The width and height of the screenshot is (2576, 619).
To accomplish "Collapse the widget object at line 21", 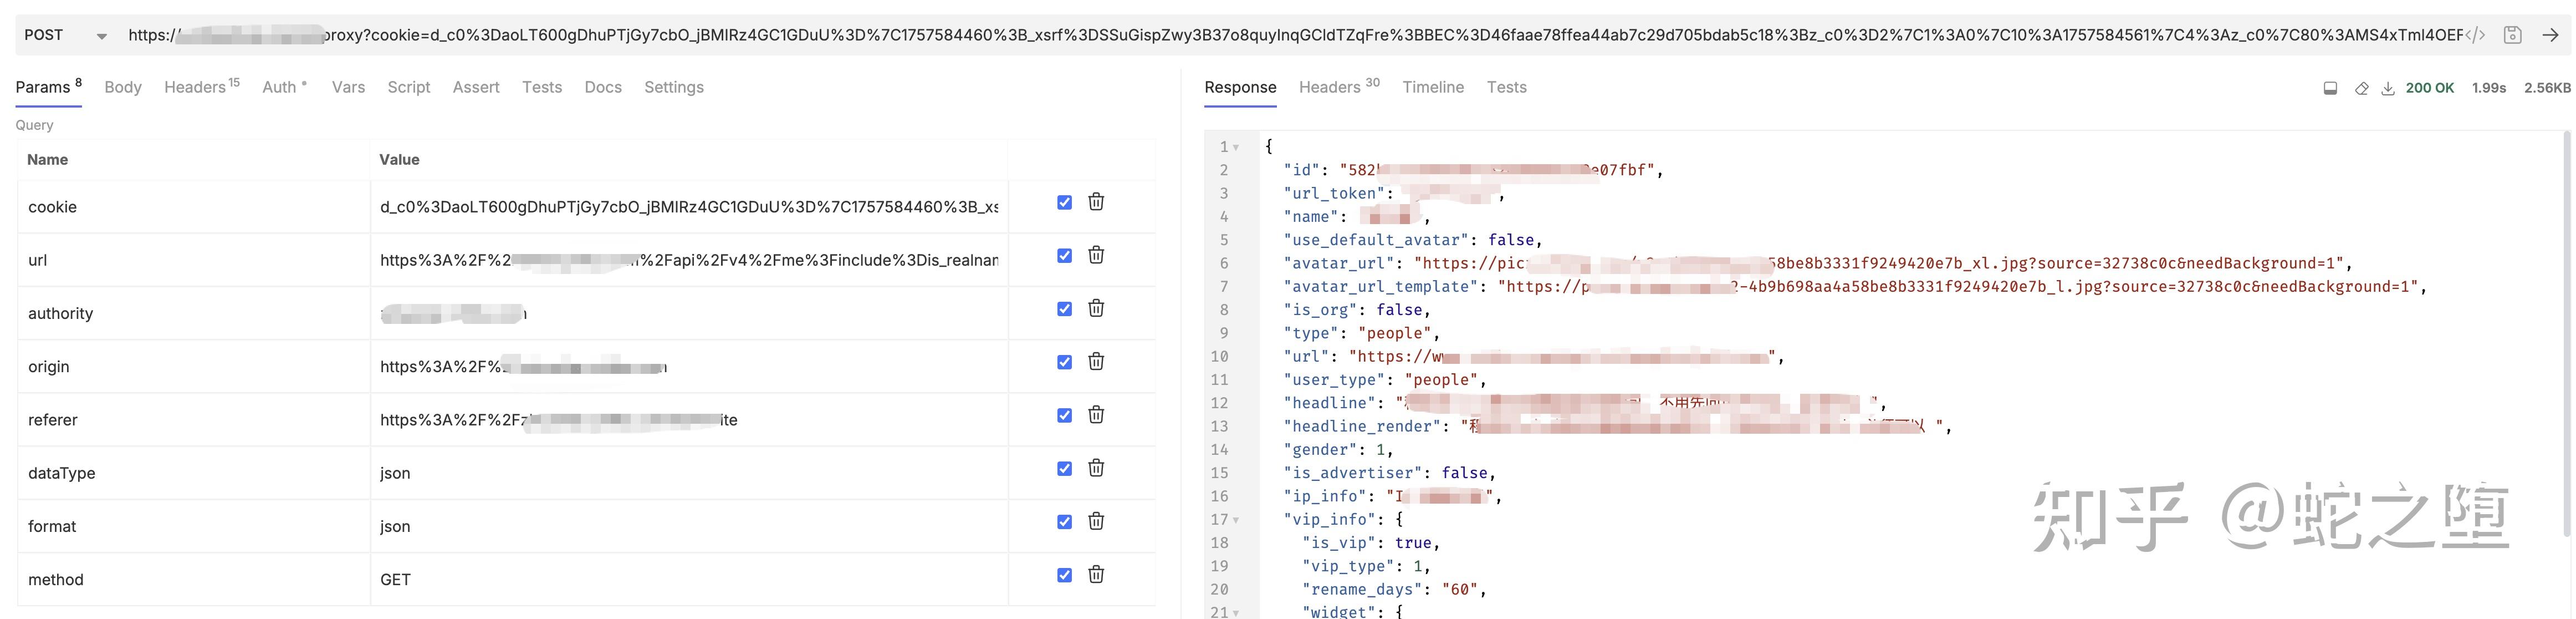I will [x=1236, y=612].
